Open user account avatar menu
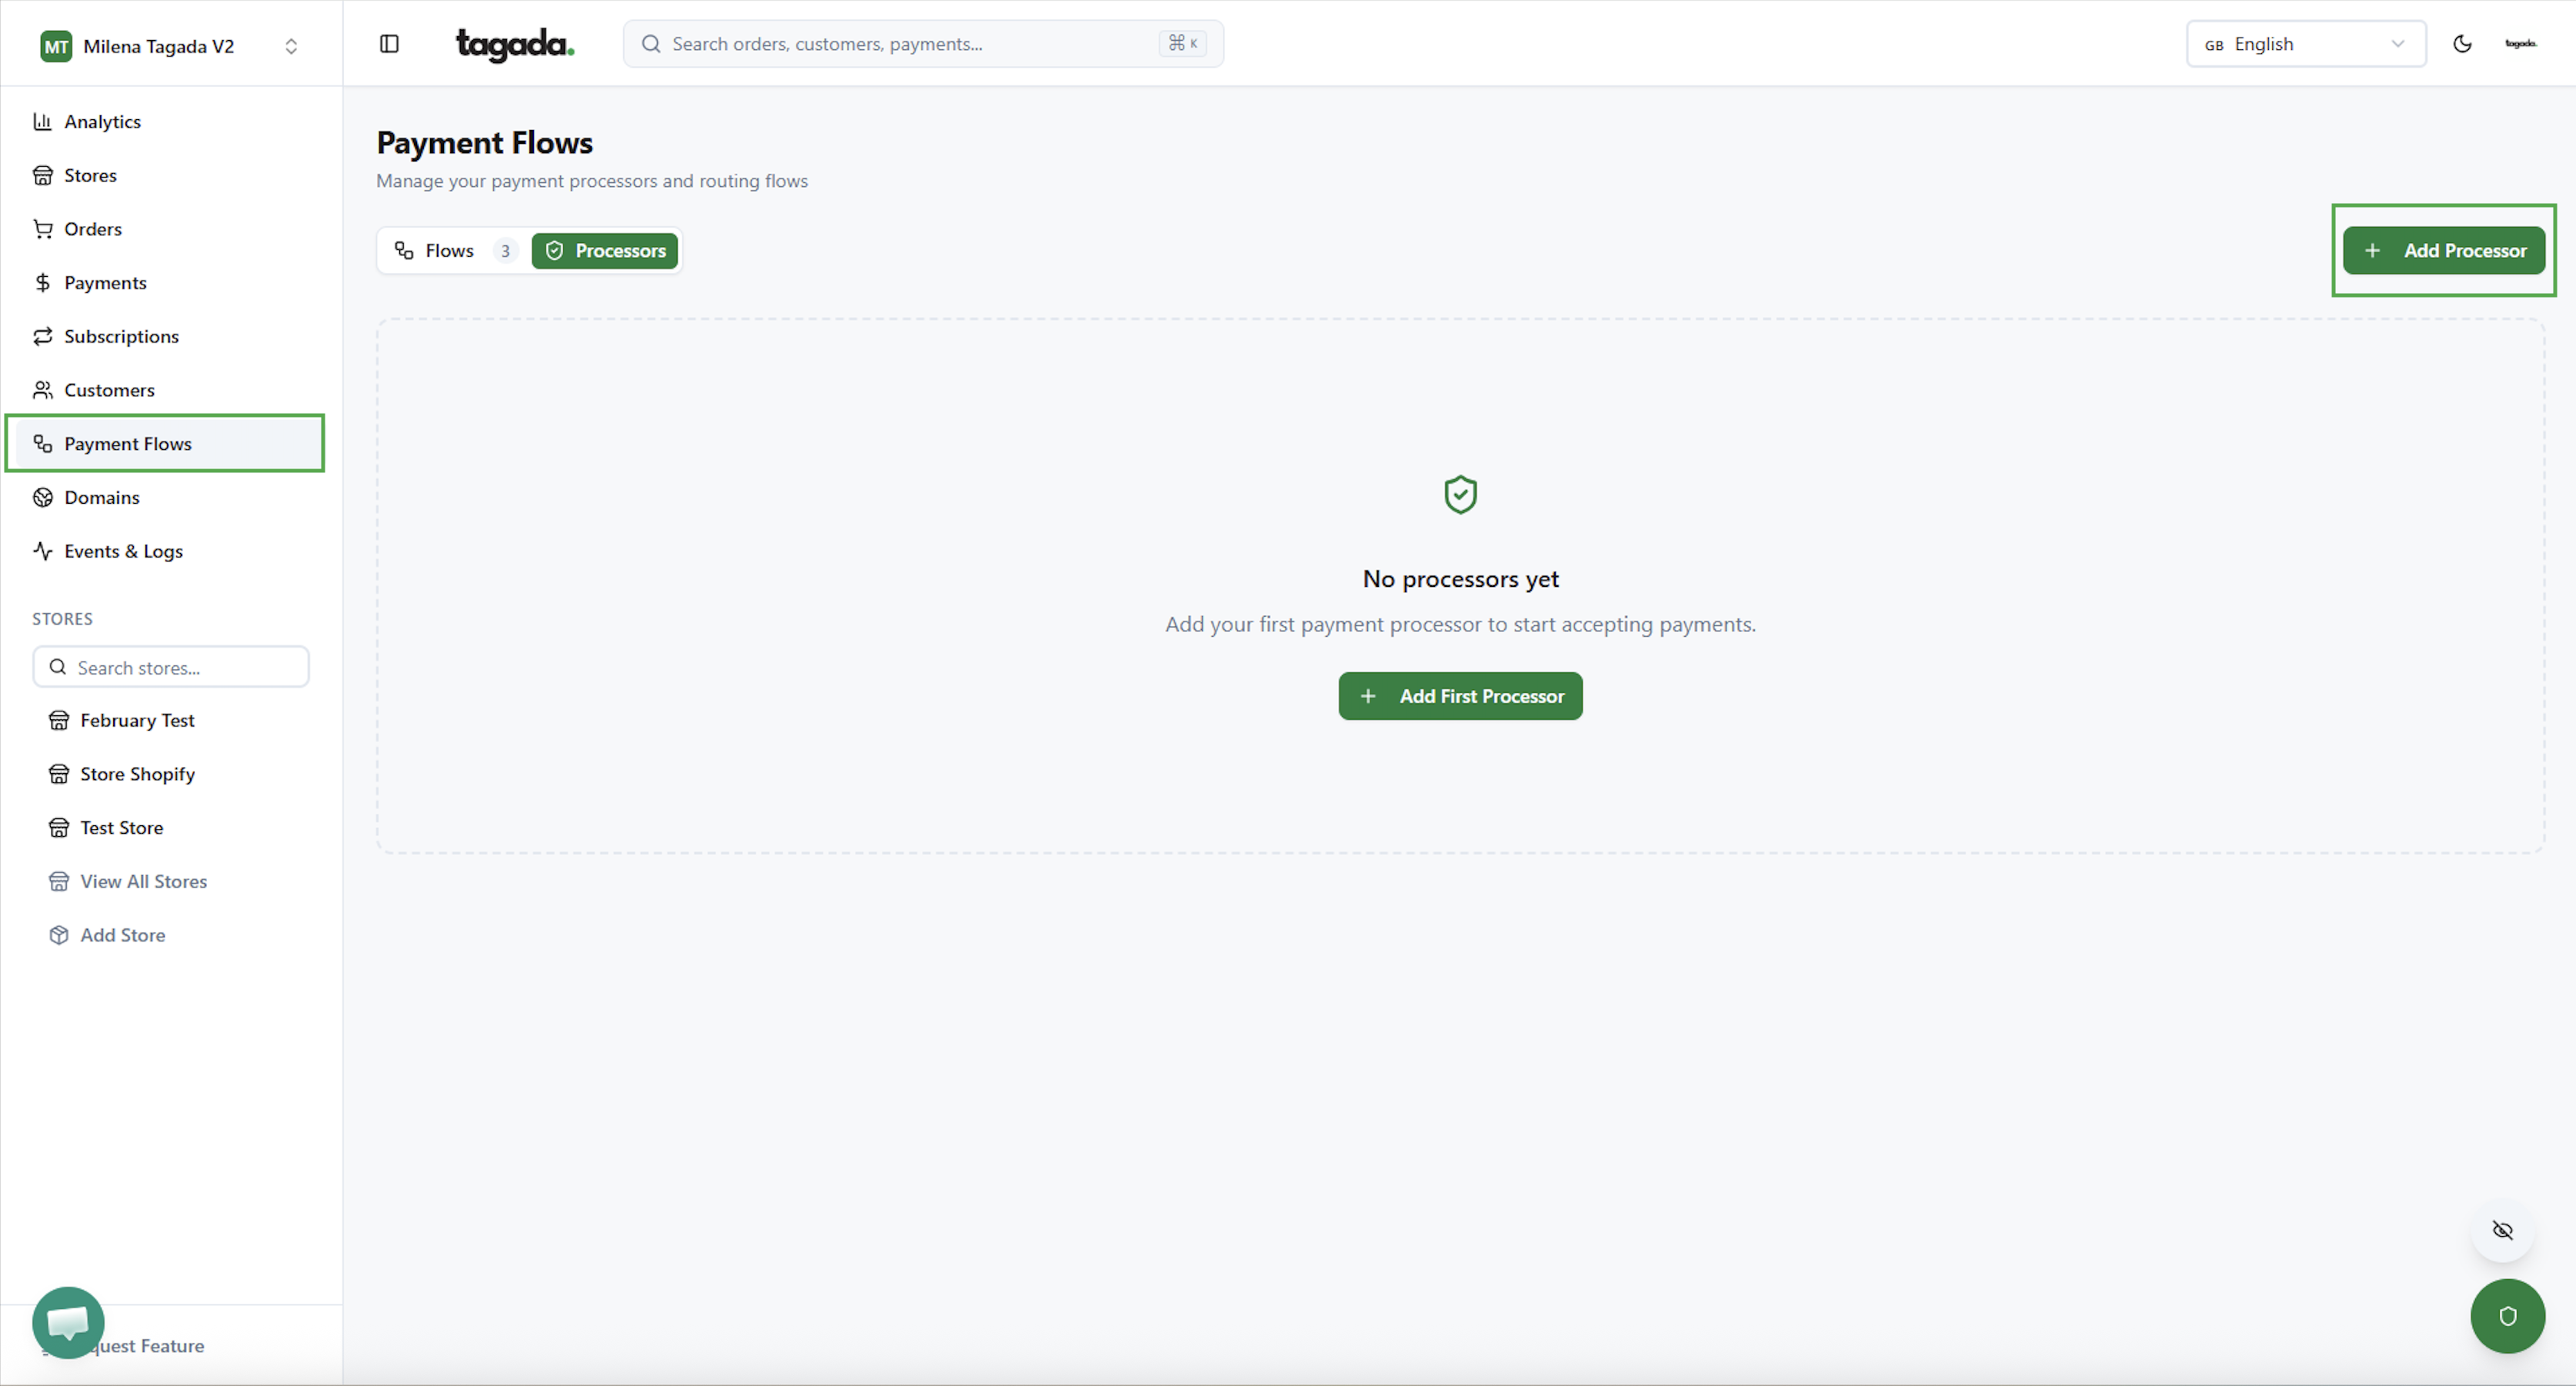 point(2520,44)
